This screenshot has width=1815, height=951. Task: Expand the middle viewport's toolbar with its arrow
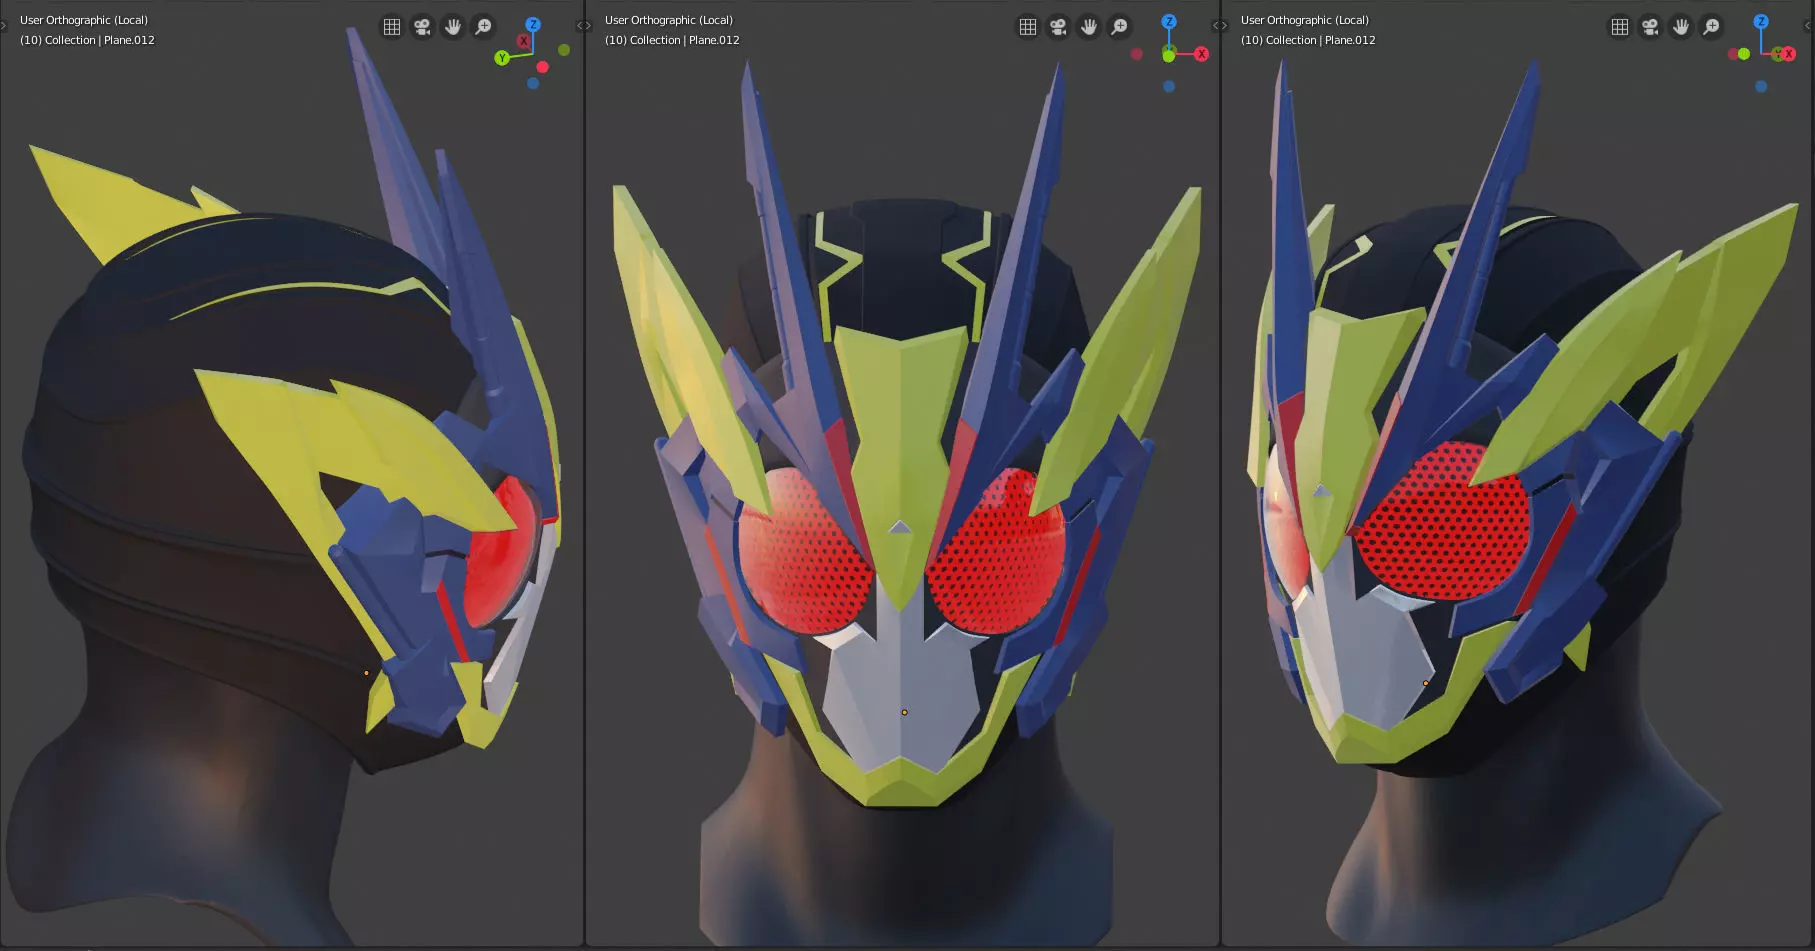[588, 26]
